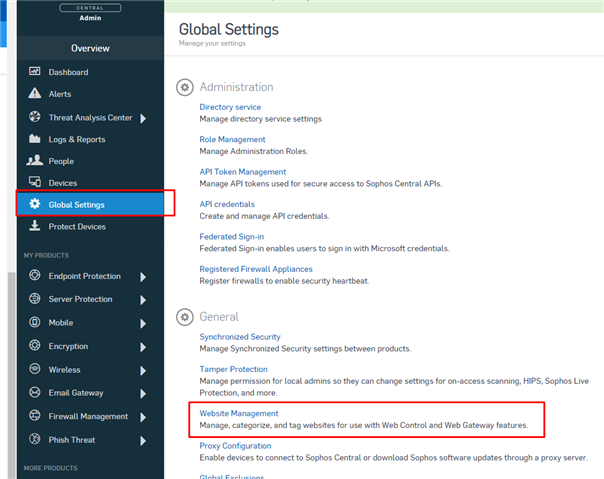This screenshot has width=604, height=479.
Task: Open Website Management link
Action: pos(238,413)
